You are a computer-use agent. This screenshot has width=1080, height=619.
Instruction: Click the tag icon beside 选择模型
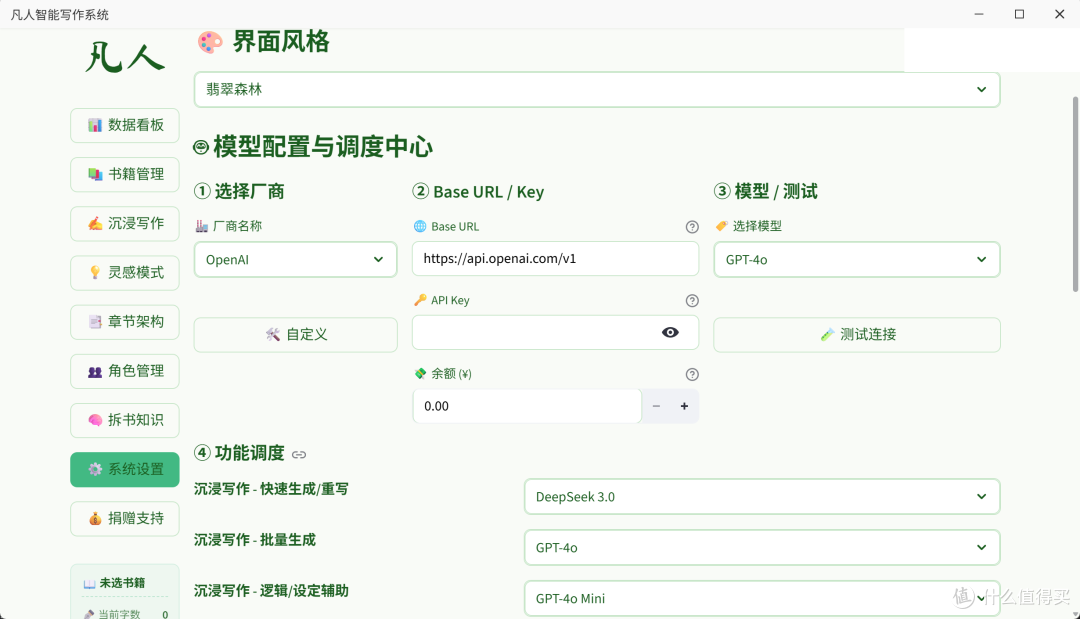(721, 226)
